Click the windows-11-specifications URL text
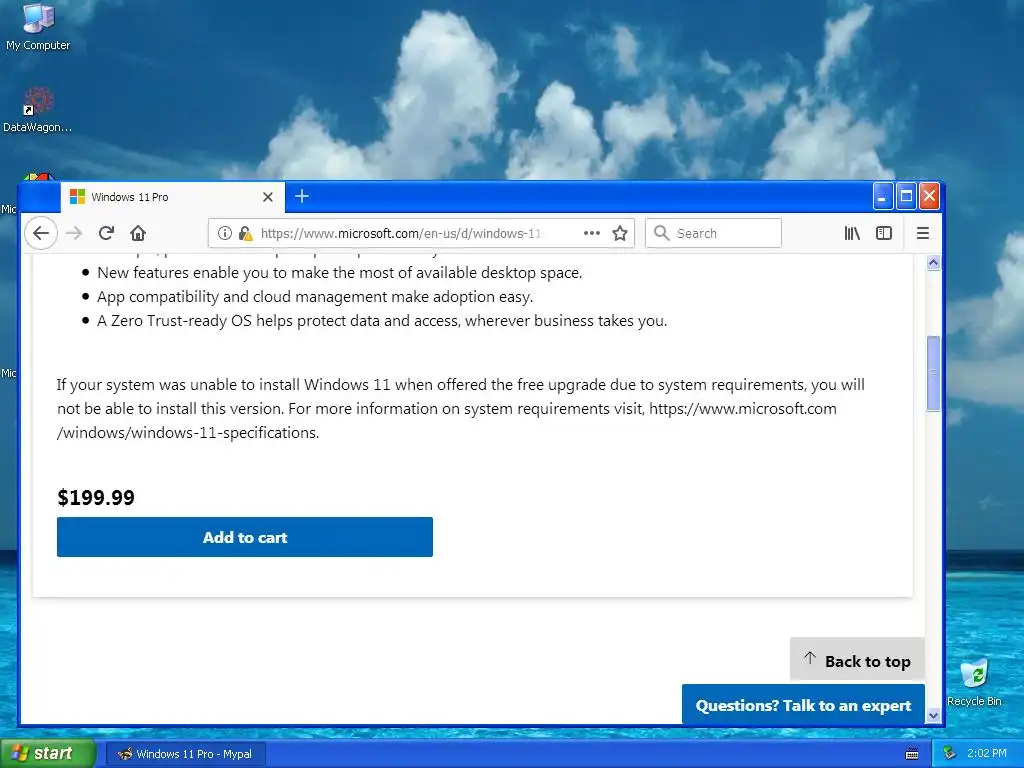Viewport: 1024px width, 768px height. (447, 421)
